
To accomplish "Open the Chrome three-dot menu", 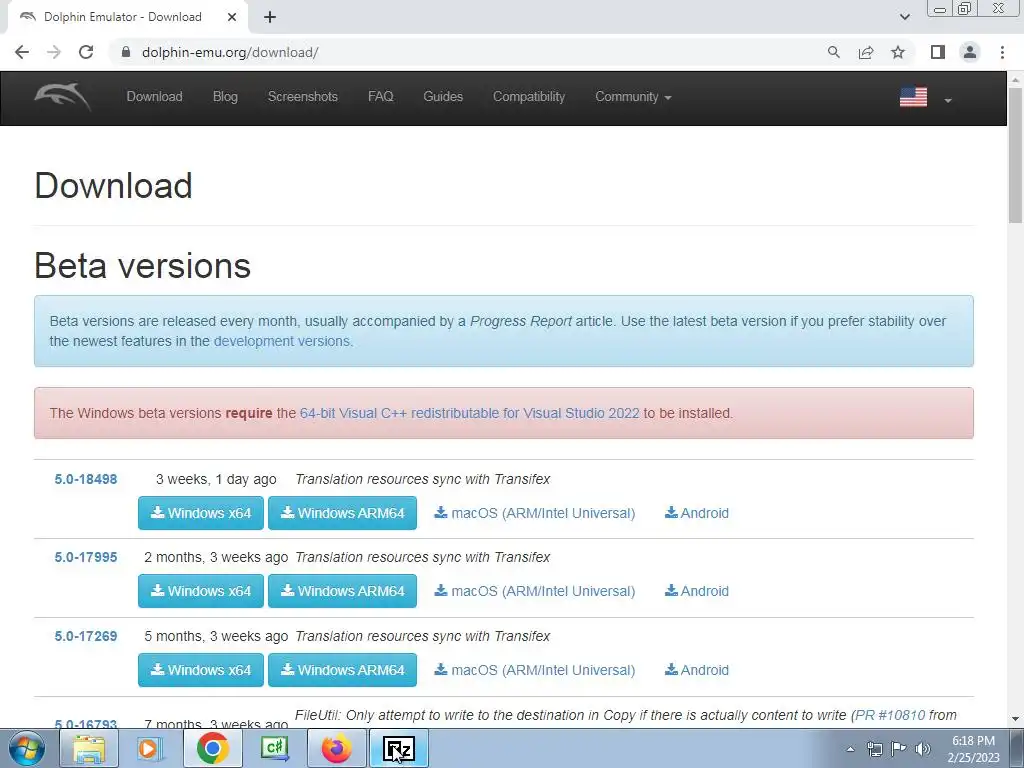I will point(1002,52).
